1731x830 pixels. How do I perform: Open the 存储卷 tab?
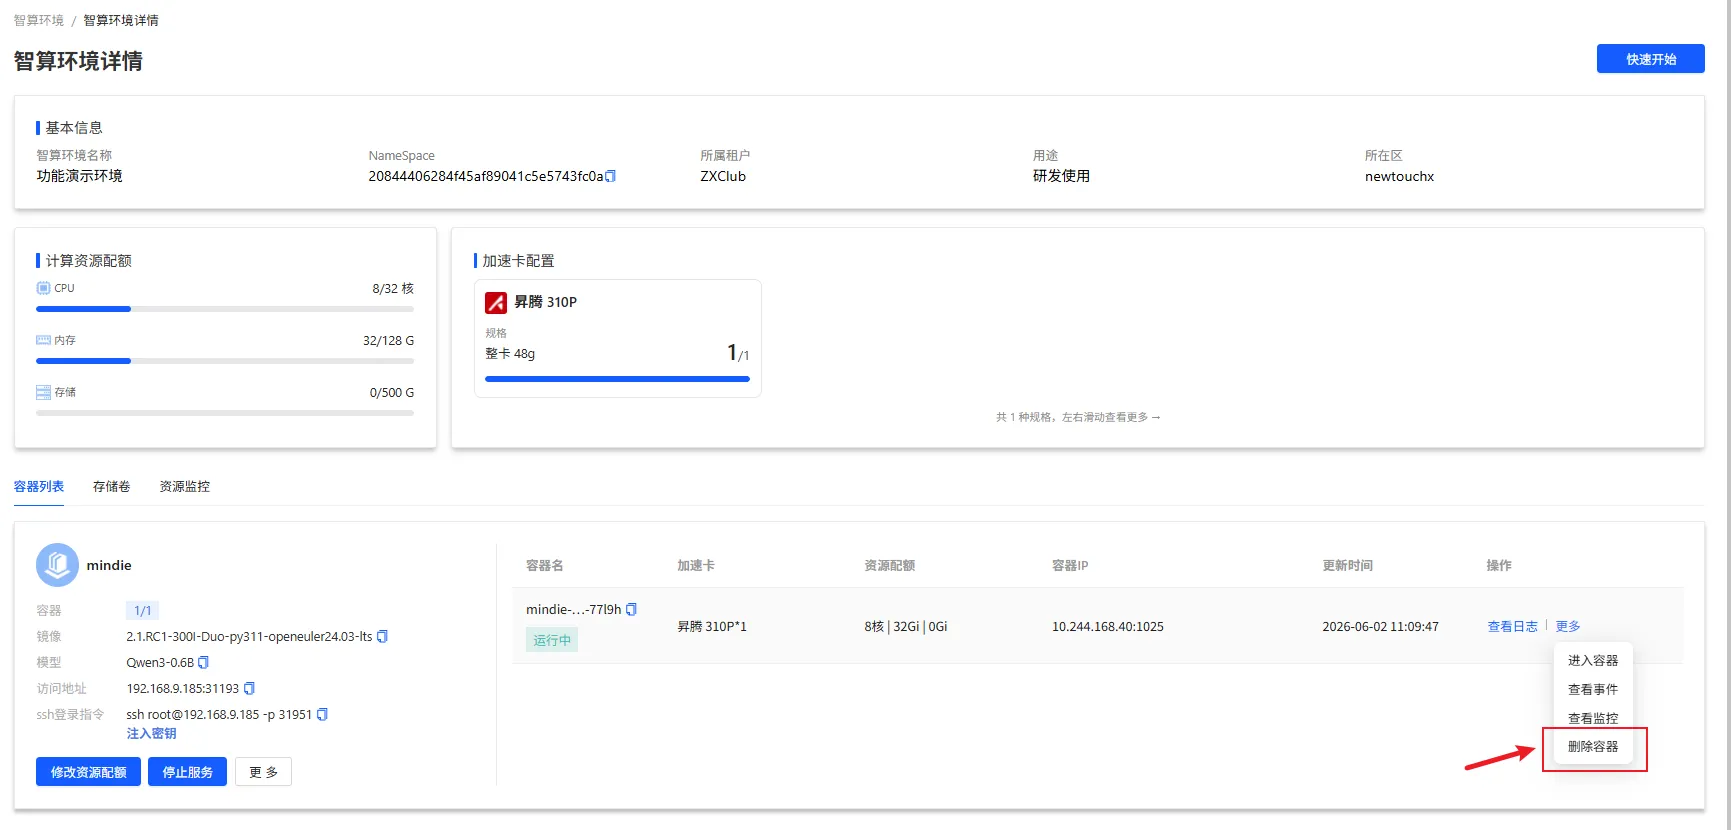(x=112, y=486)
